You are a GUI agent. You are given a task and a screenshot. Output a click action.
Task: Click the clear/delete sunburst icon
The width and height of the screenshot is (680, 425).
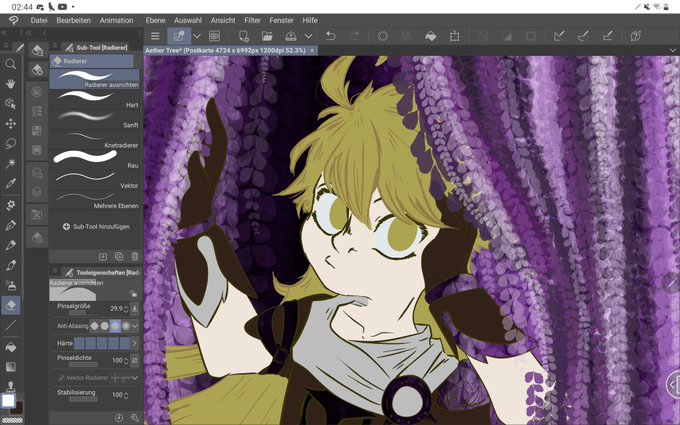point(382,36)
